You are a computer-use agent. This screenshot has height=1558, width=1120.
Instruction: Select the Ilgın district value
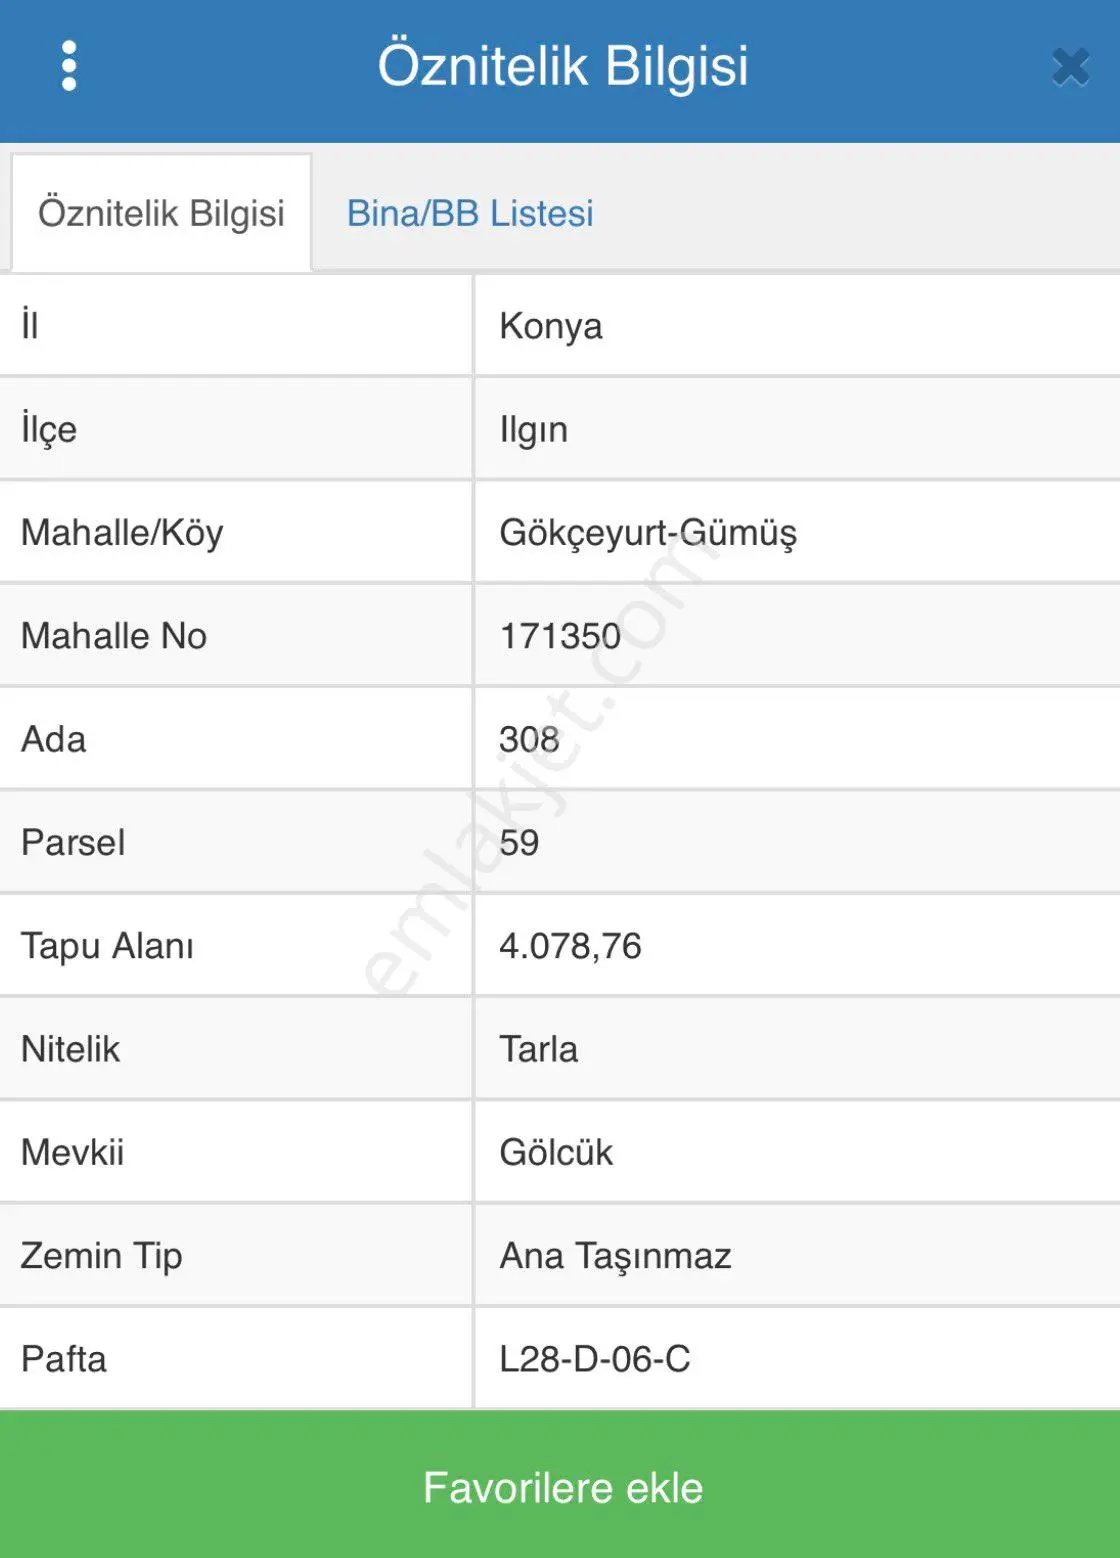click(x=534, y=430)
